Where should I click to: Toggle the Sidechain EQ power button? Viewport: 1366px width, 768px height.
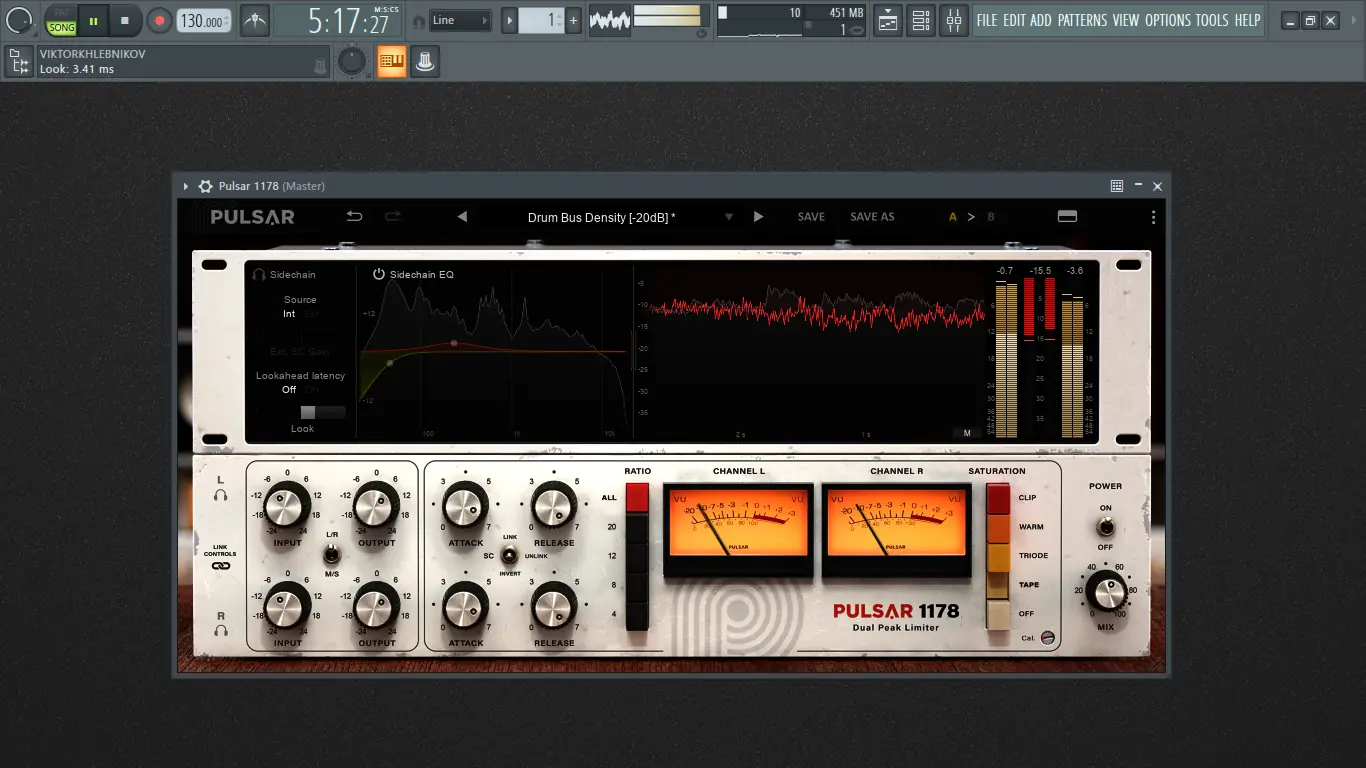pos(379,274)
